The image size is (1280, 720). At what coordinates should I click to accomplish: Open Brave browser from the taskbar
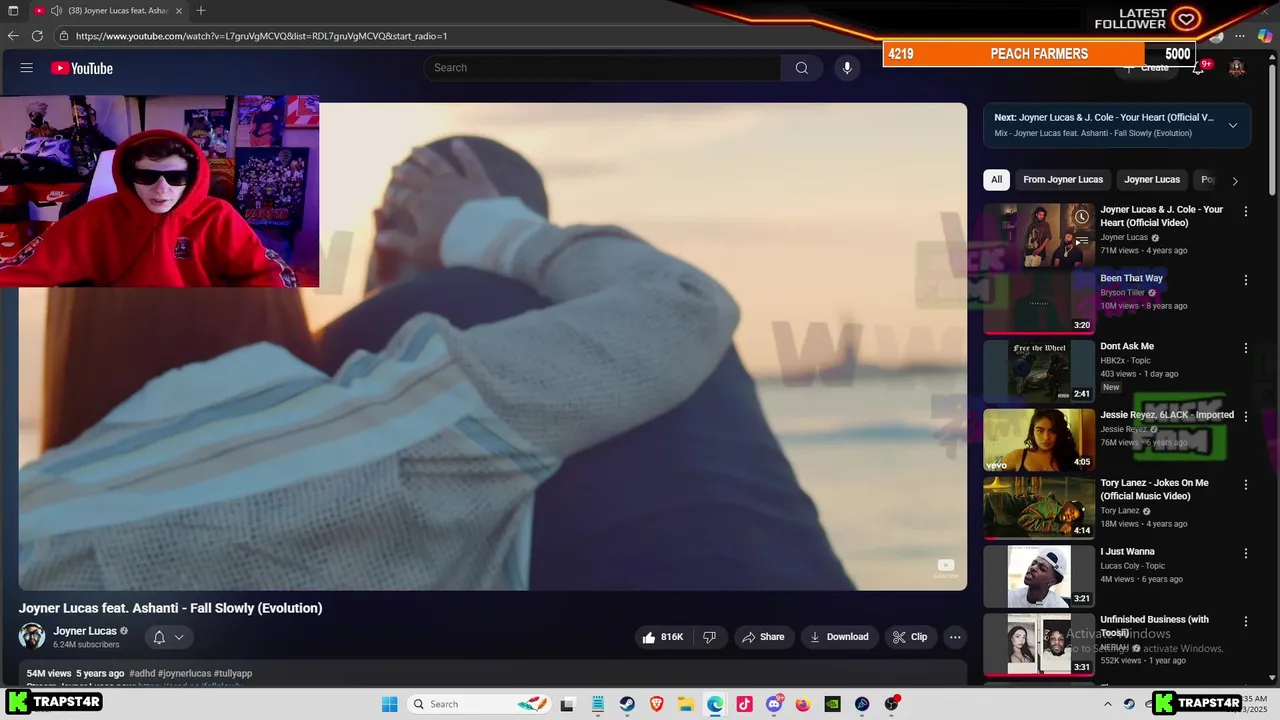(656, 704)
